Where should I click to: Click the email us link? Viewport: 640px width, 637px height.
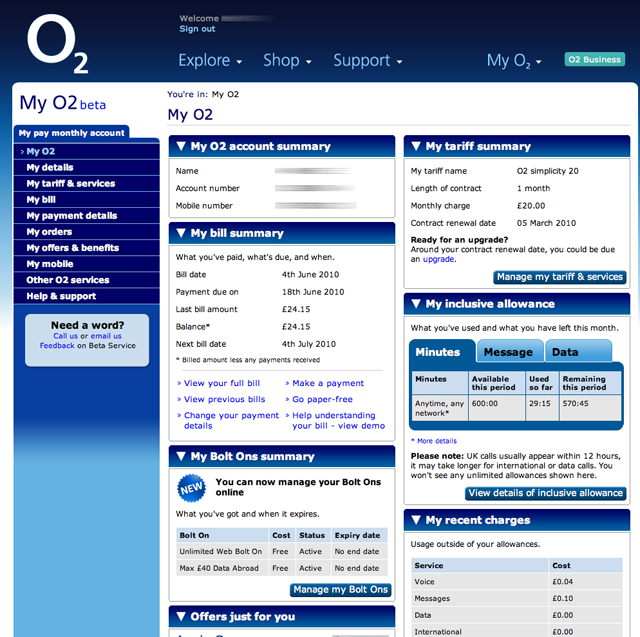(x=106, y=336)
